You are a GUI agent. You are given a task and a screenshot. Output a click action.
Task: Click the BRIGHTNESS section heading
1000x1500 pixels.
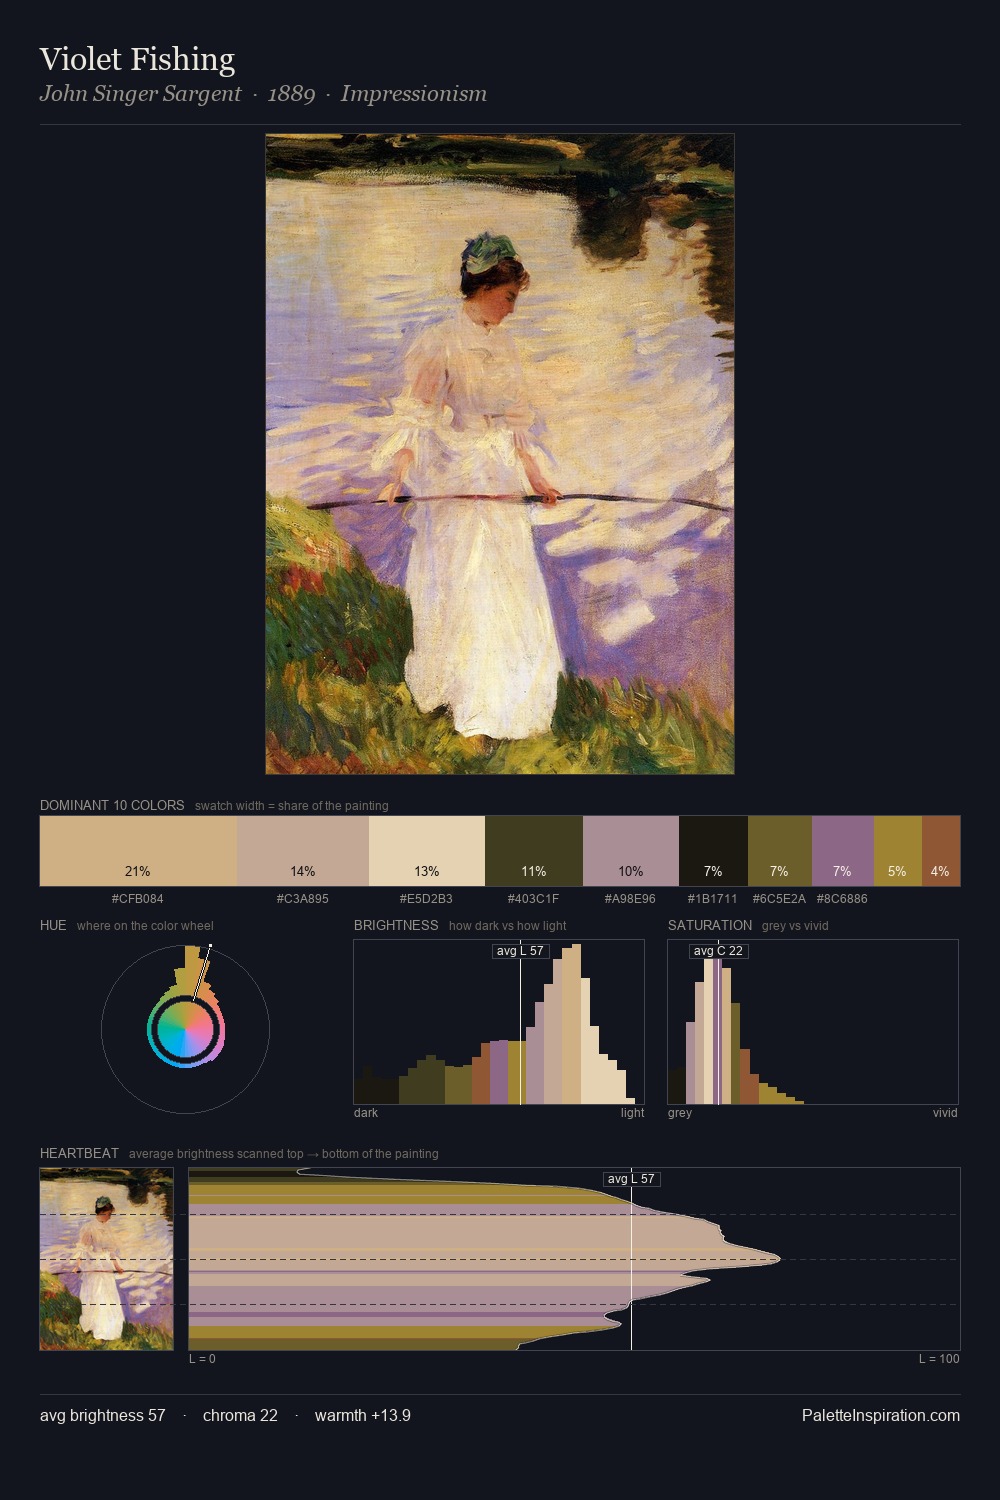[396, 925]
